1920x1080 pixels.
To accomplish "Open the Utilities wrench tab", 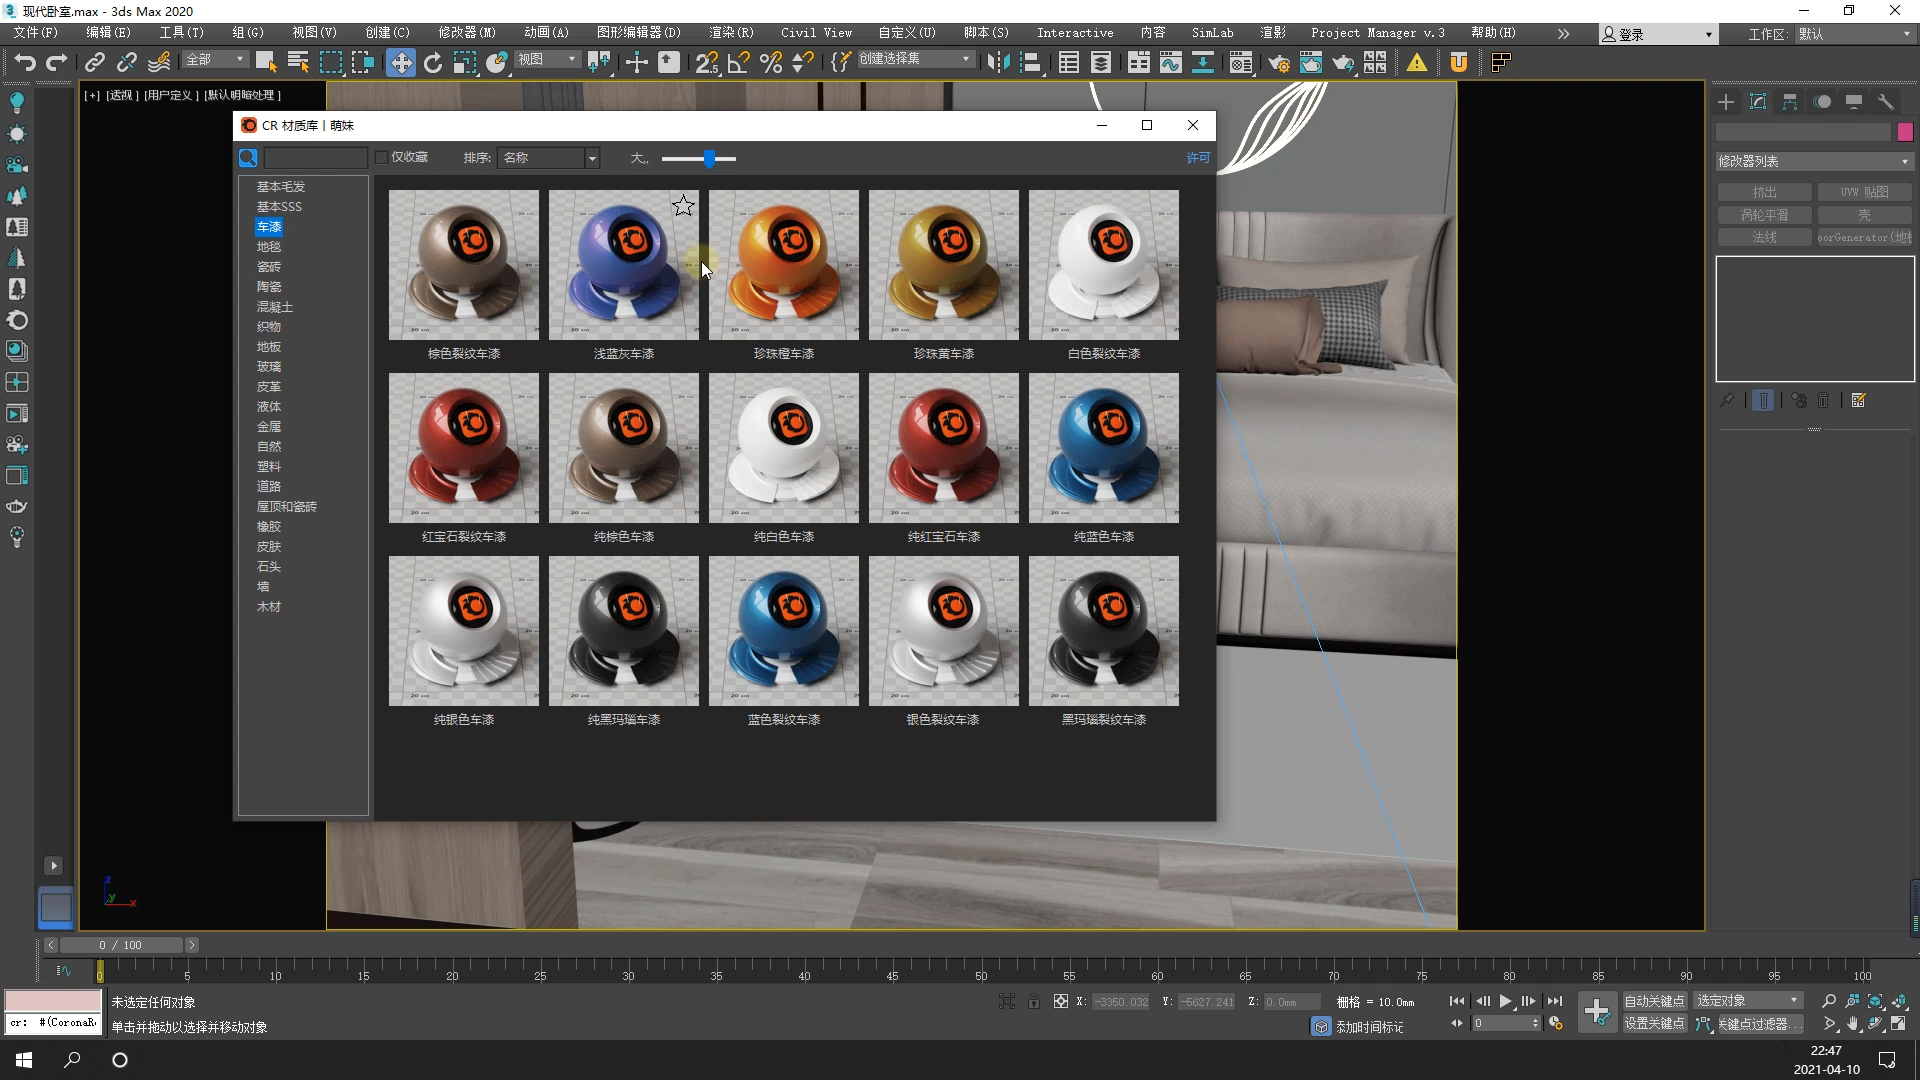I will 1886,102.
